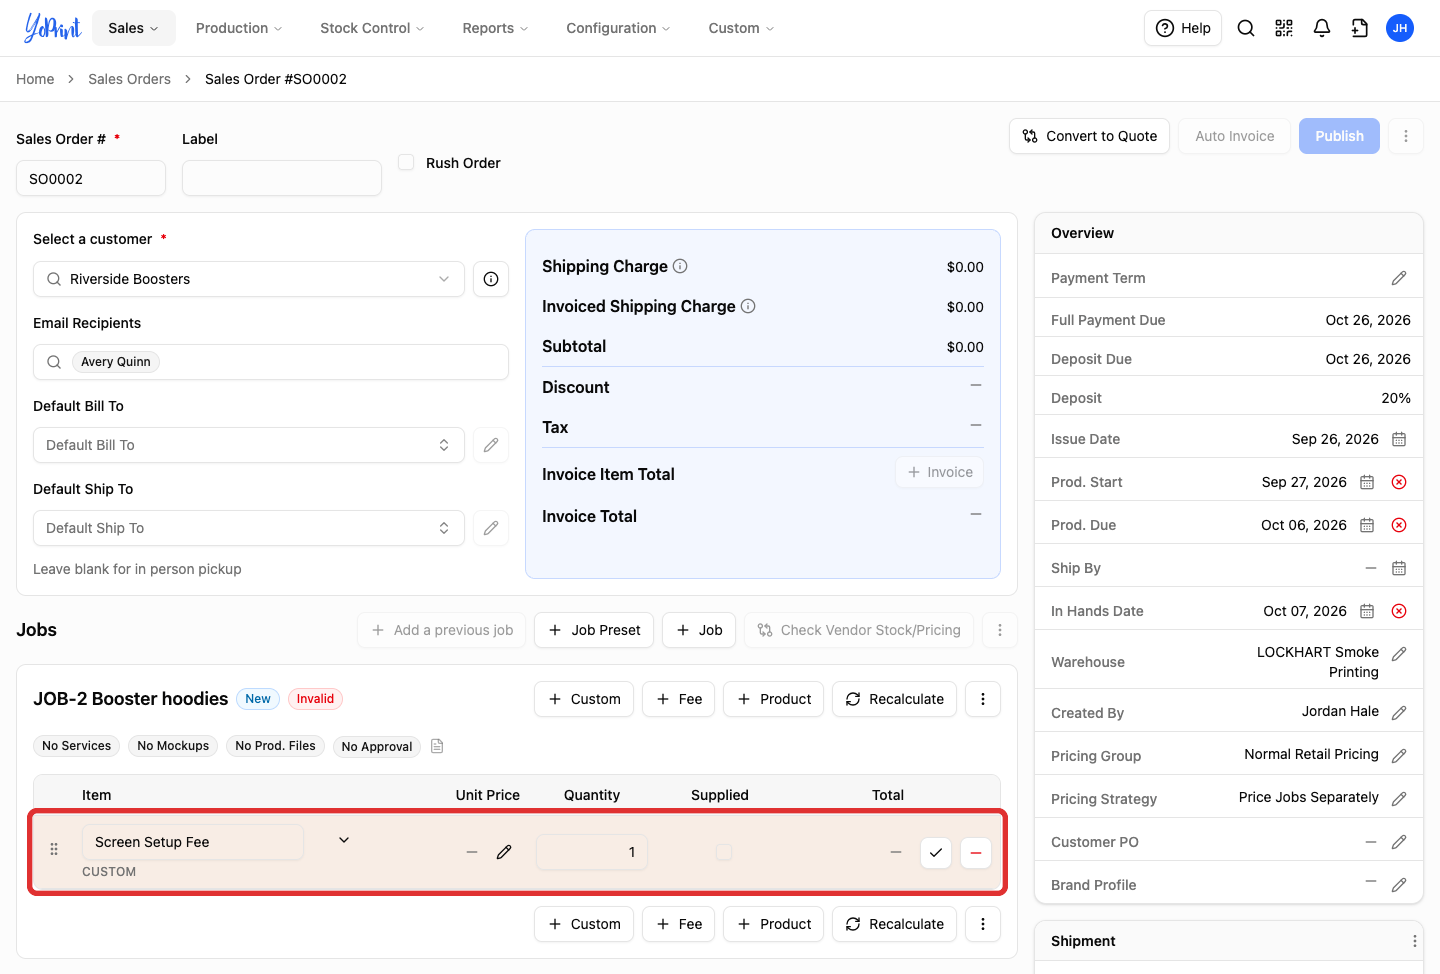
Task: Click the customer info icon
Action: [491, 279]
